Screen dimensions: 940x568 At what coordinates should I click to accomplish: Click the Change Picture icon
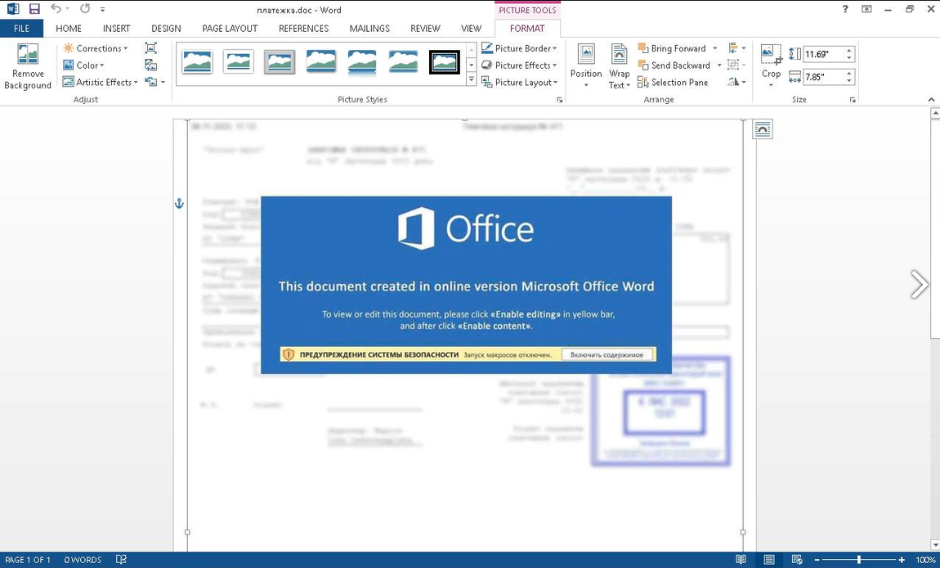(x=151, y=65)
